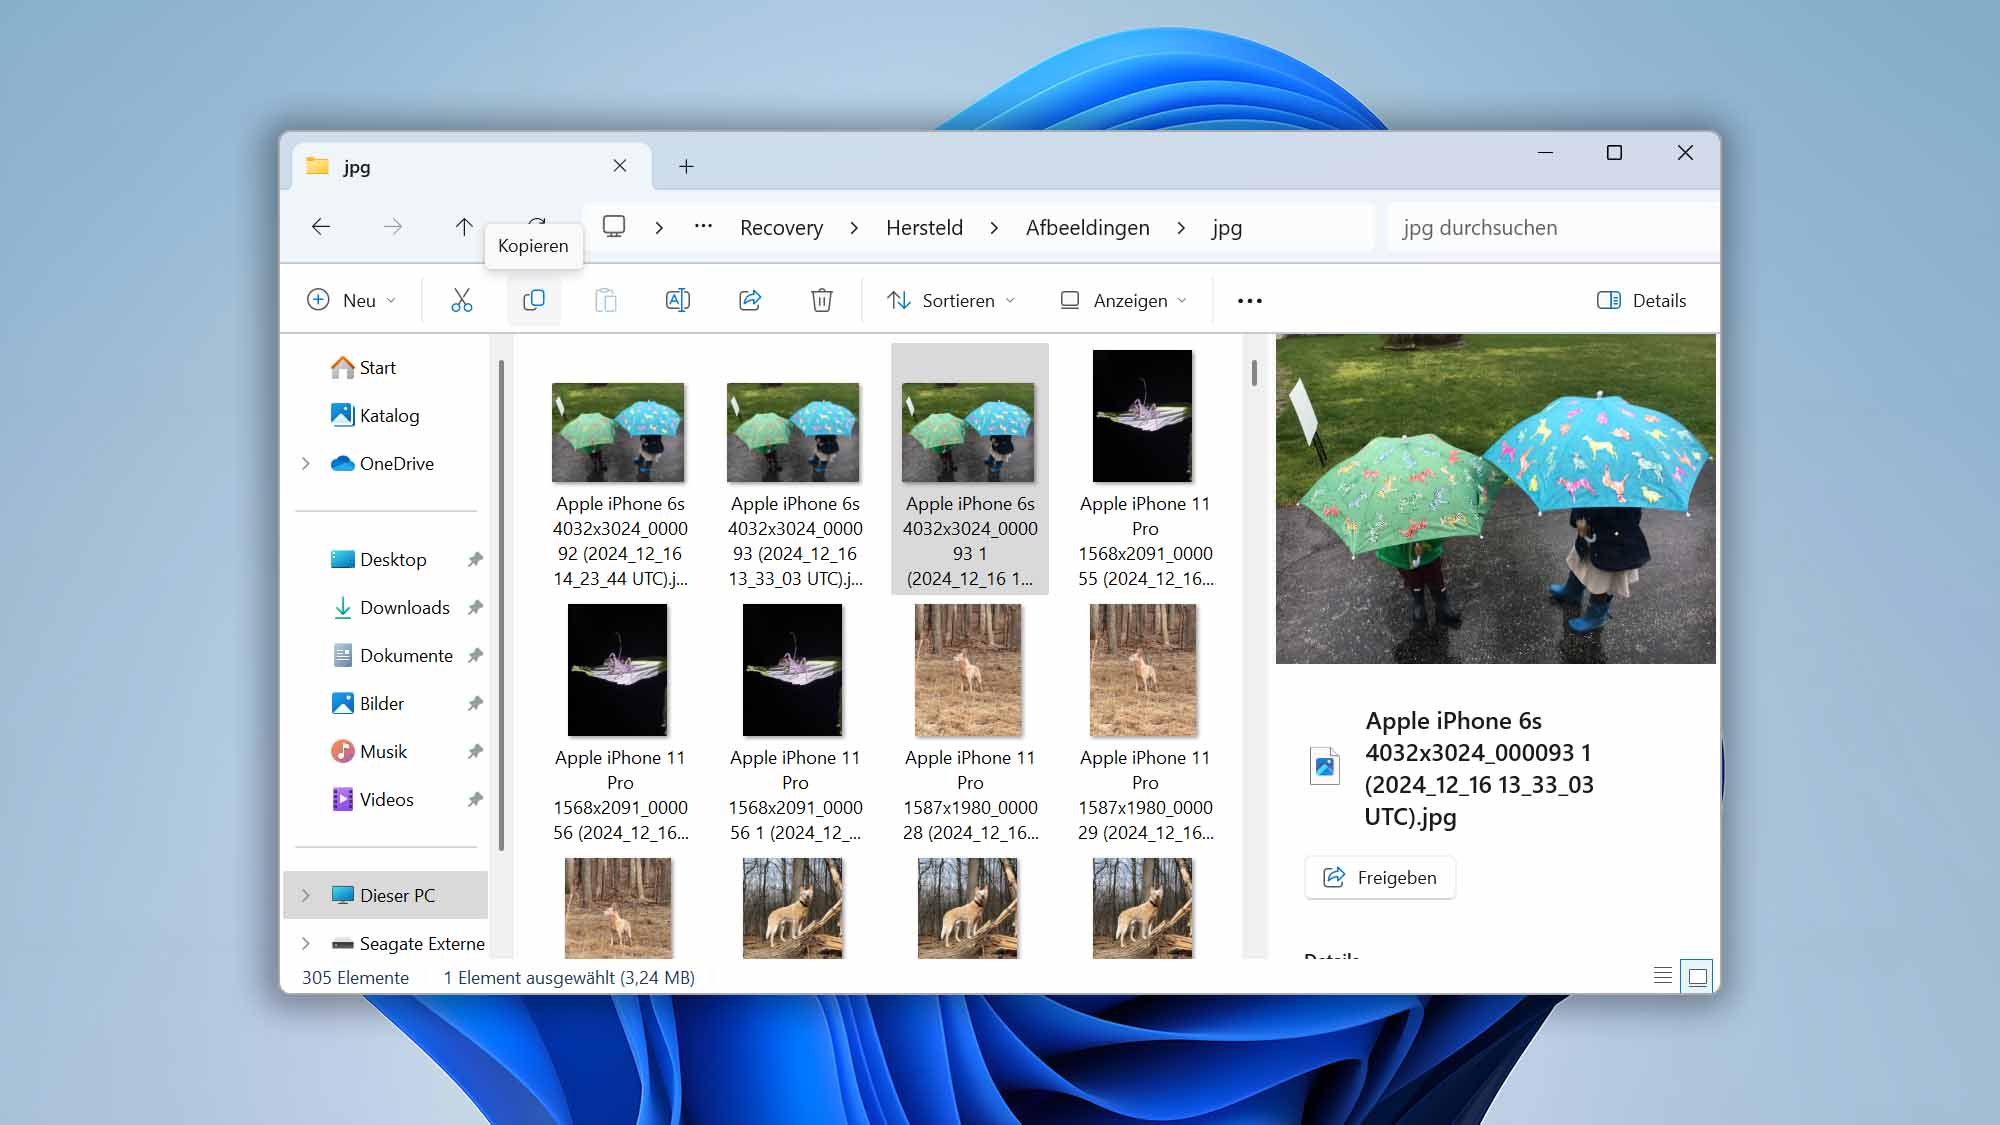Click the Copy (Kopieren) icon in toolbar
The height and width of the screenshot is (1125, 2000).
pyautogui.click(x=533, y=299)
